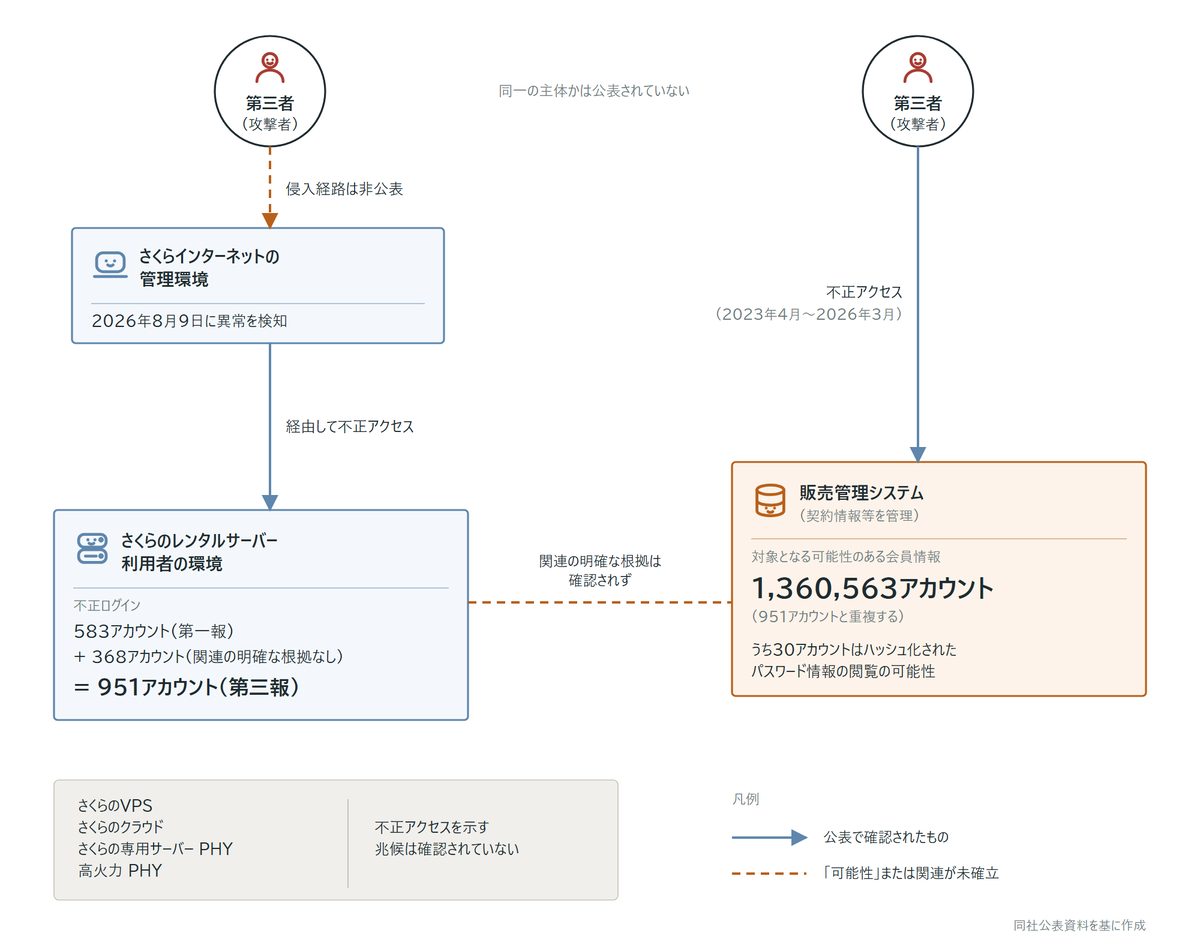Click the 公表で確認されたもの legend label
Screen dimensions: 1200x948
886,837
